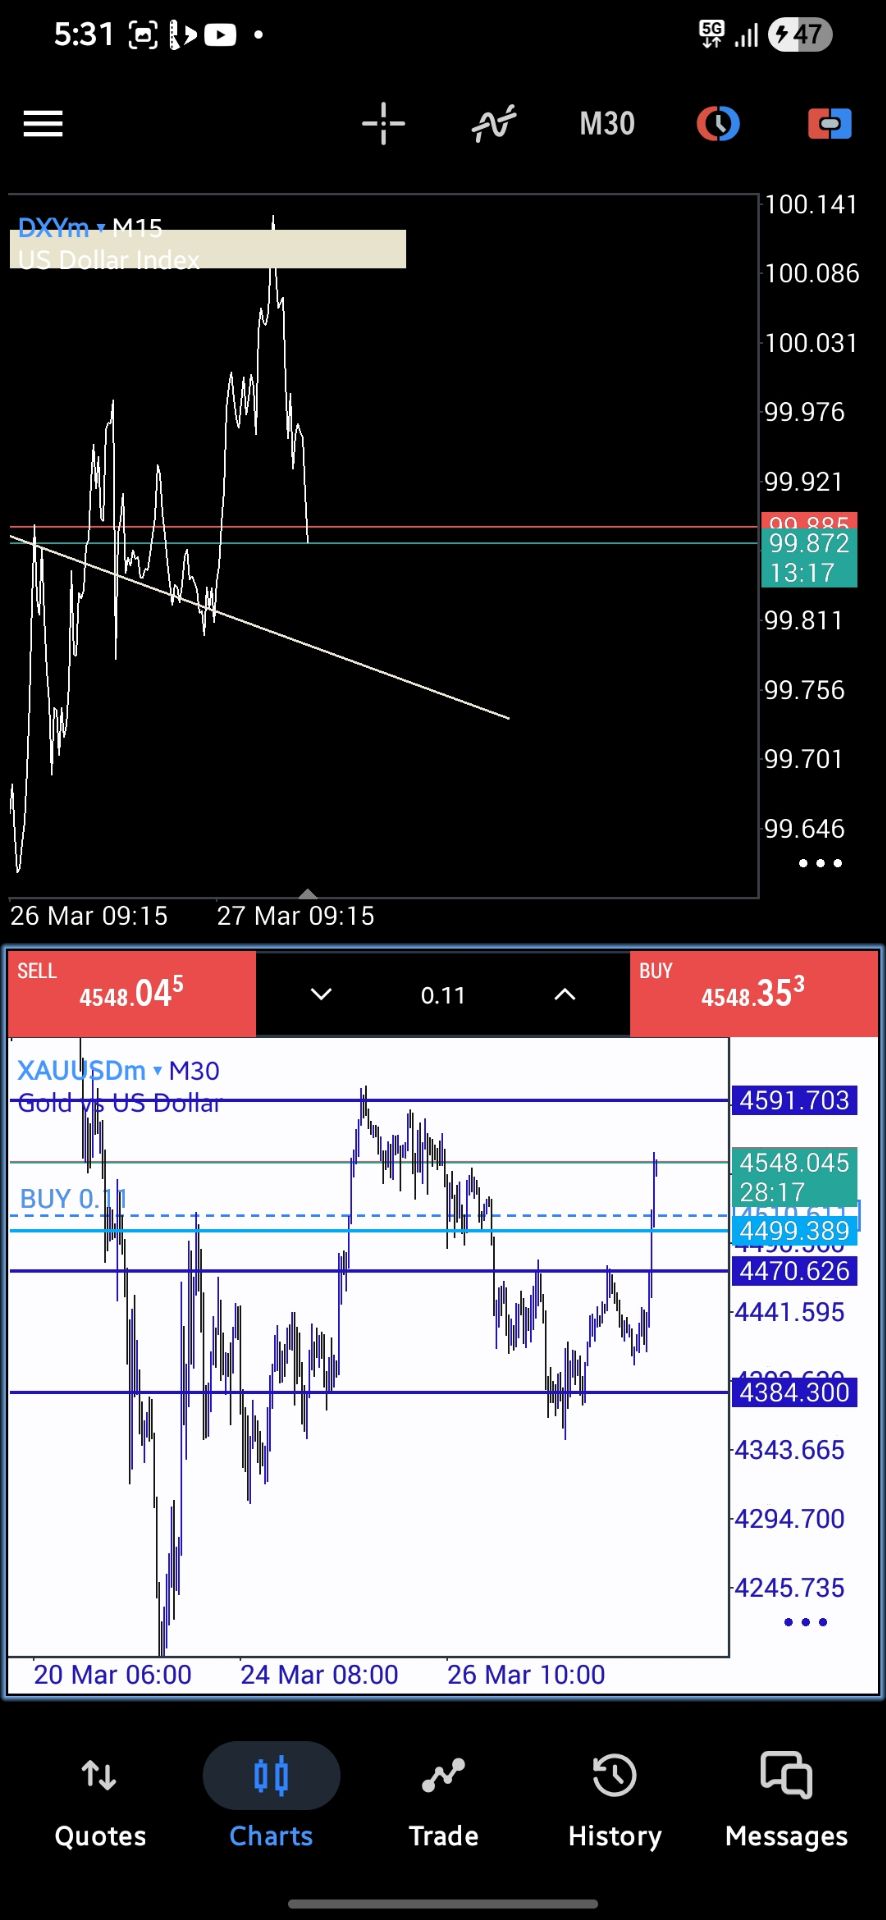Viewport: 886px width, 1920px height.
Task: Tap the BUY 0.11 position line label
Action: (x=73, y=1199)
